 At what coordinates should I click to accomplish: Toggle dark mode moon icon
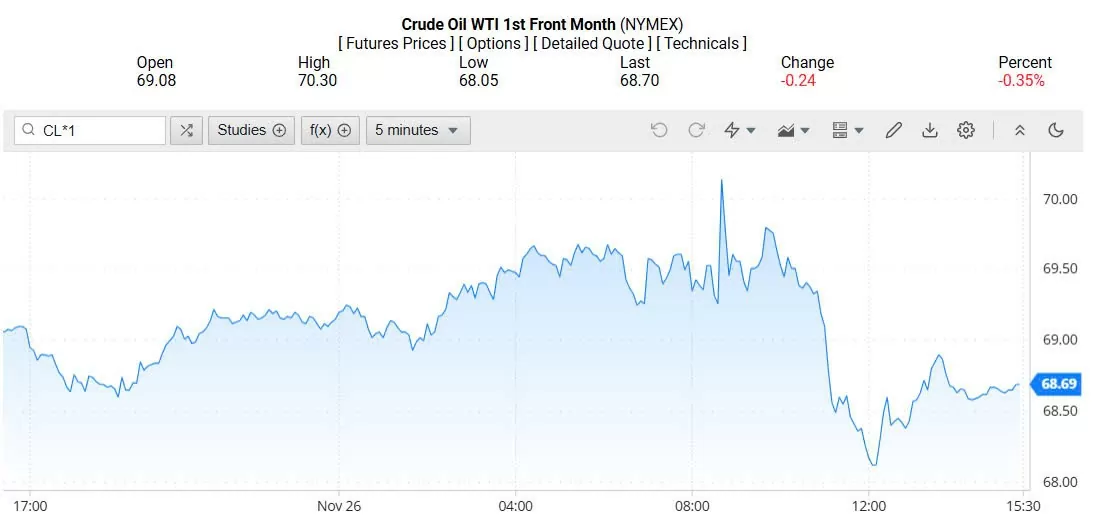click(x=1056, y=130)
